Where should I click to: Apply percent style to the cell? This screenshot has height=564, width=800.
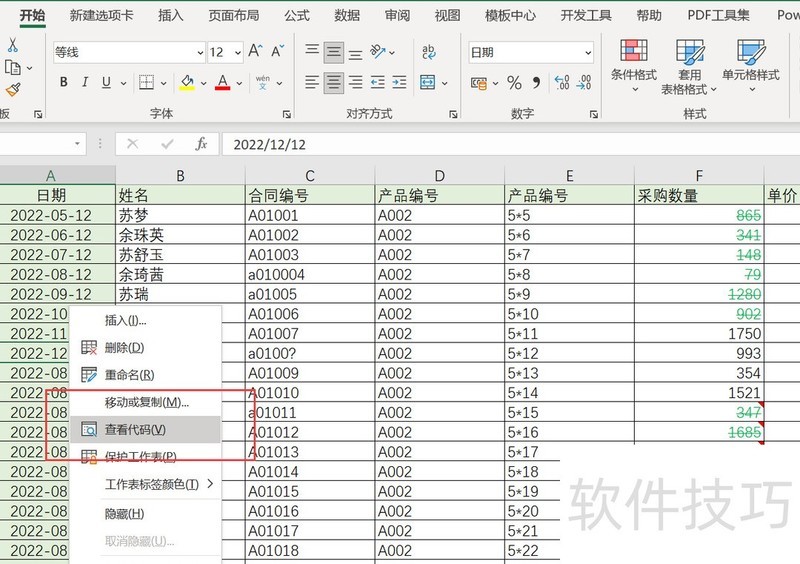pyautogui.click(x=514, y=83)
